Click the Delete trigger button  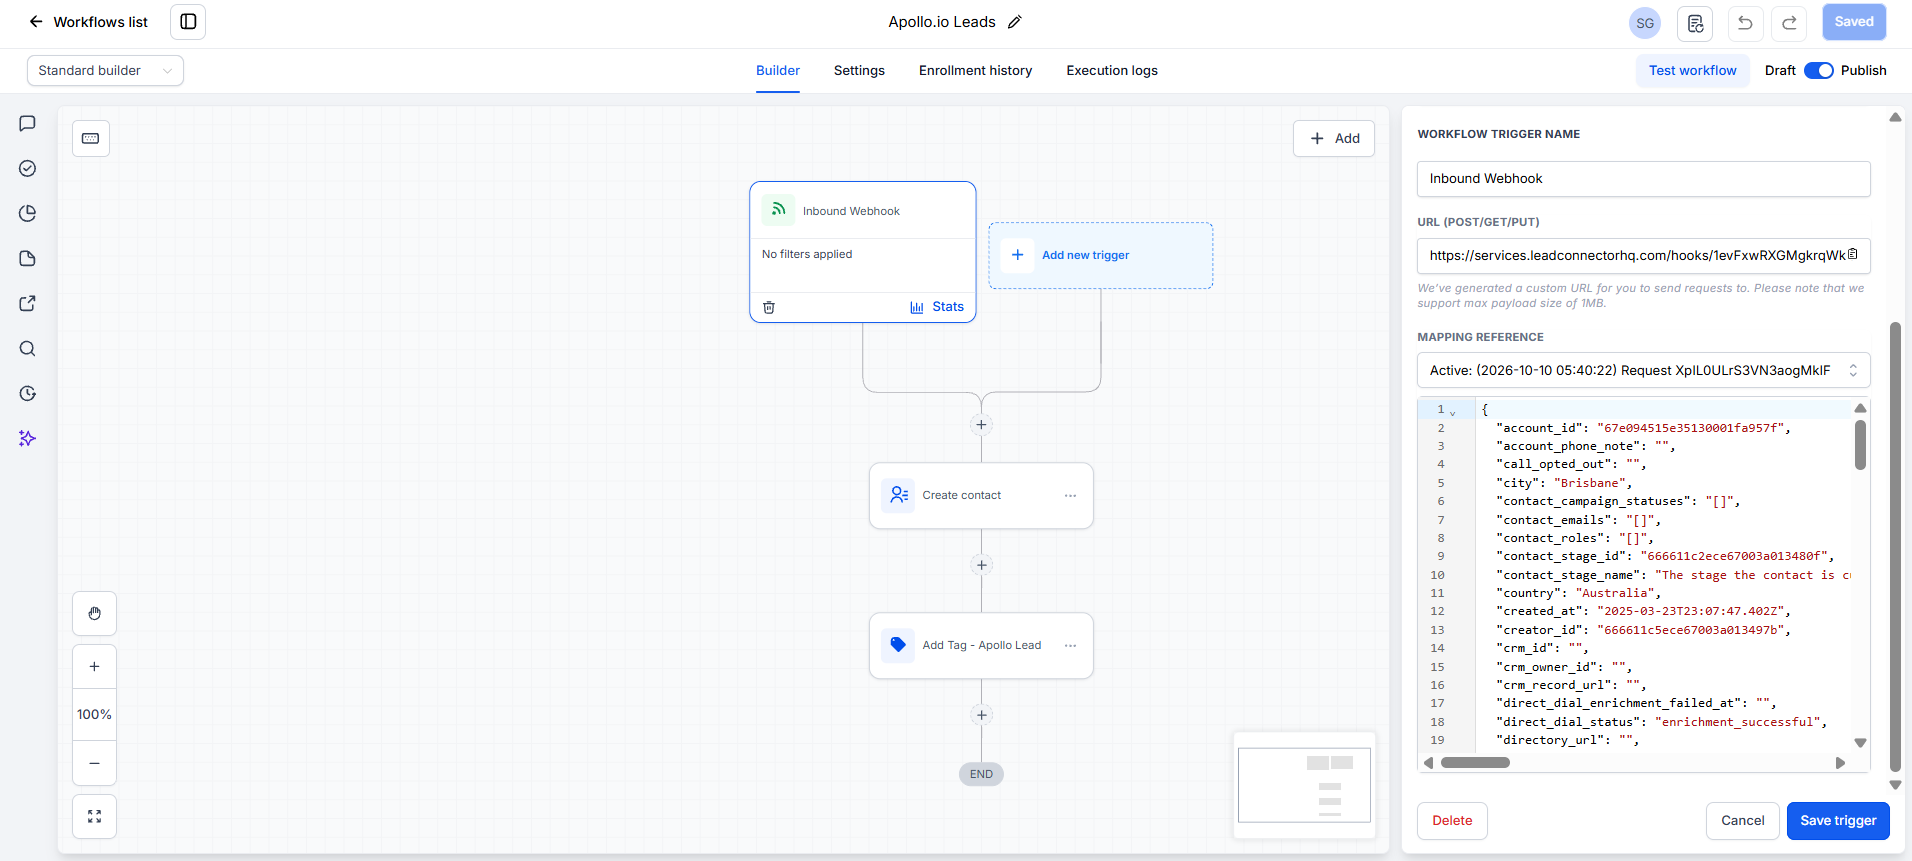point(1452,820)
